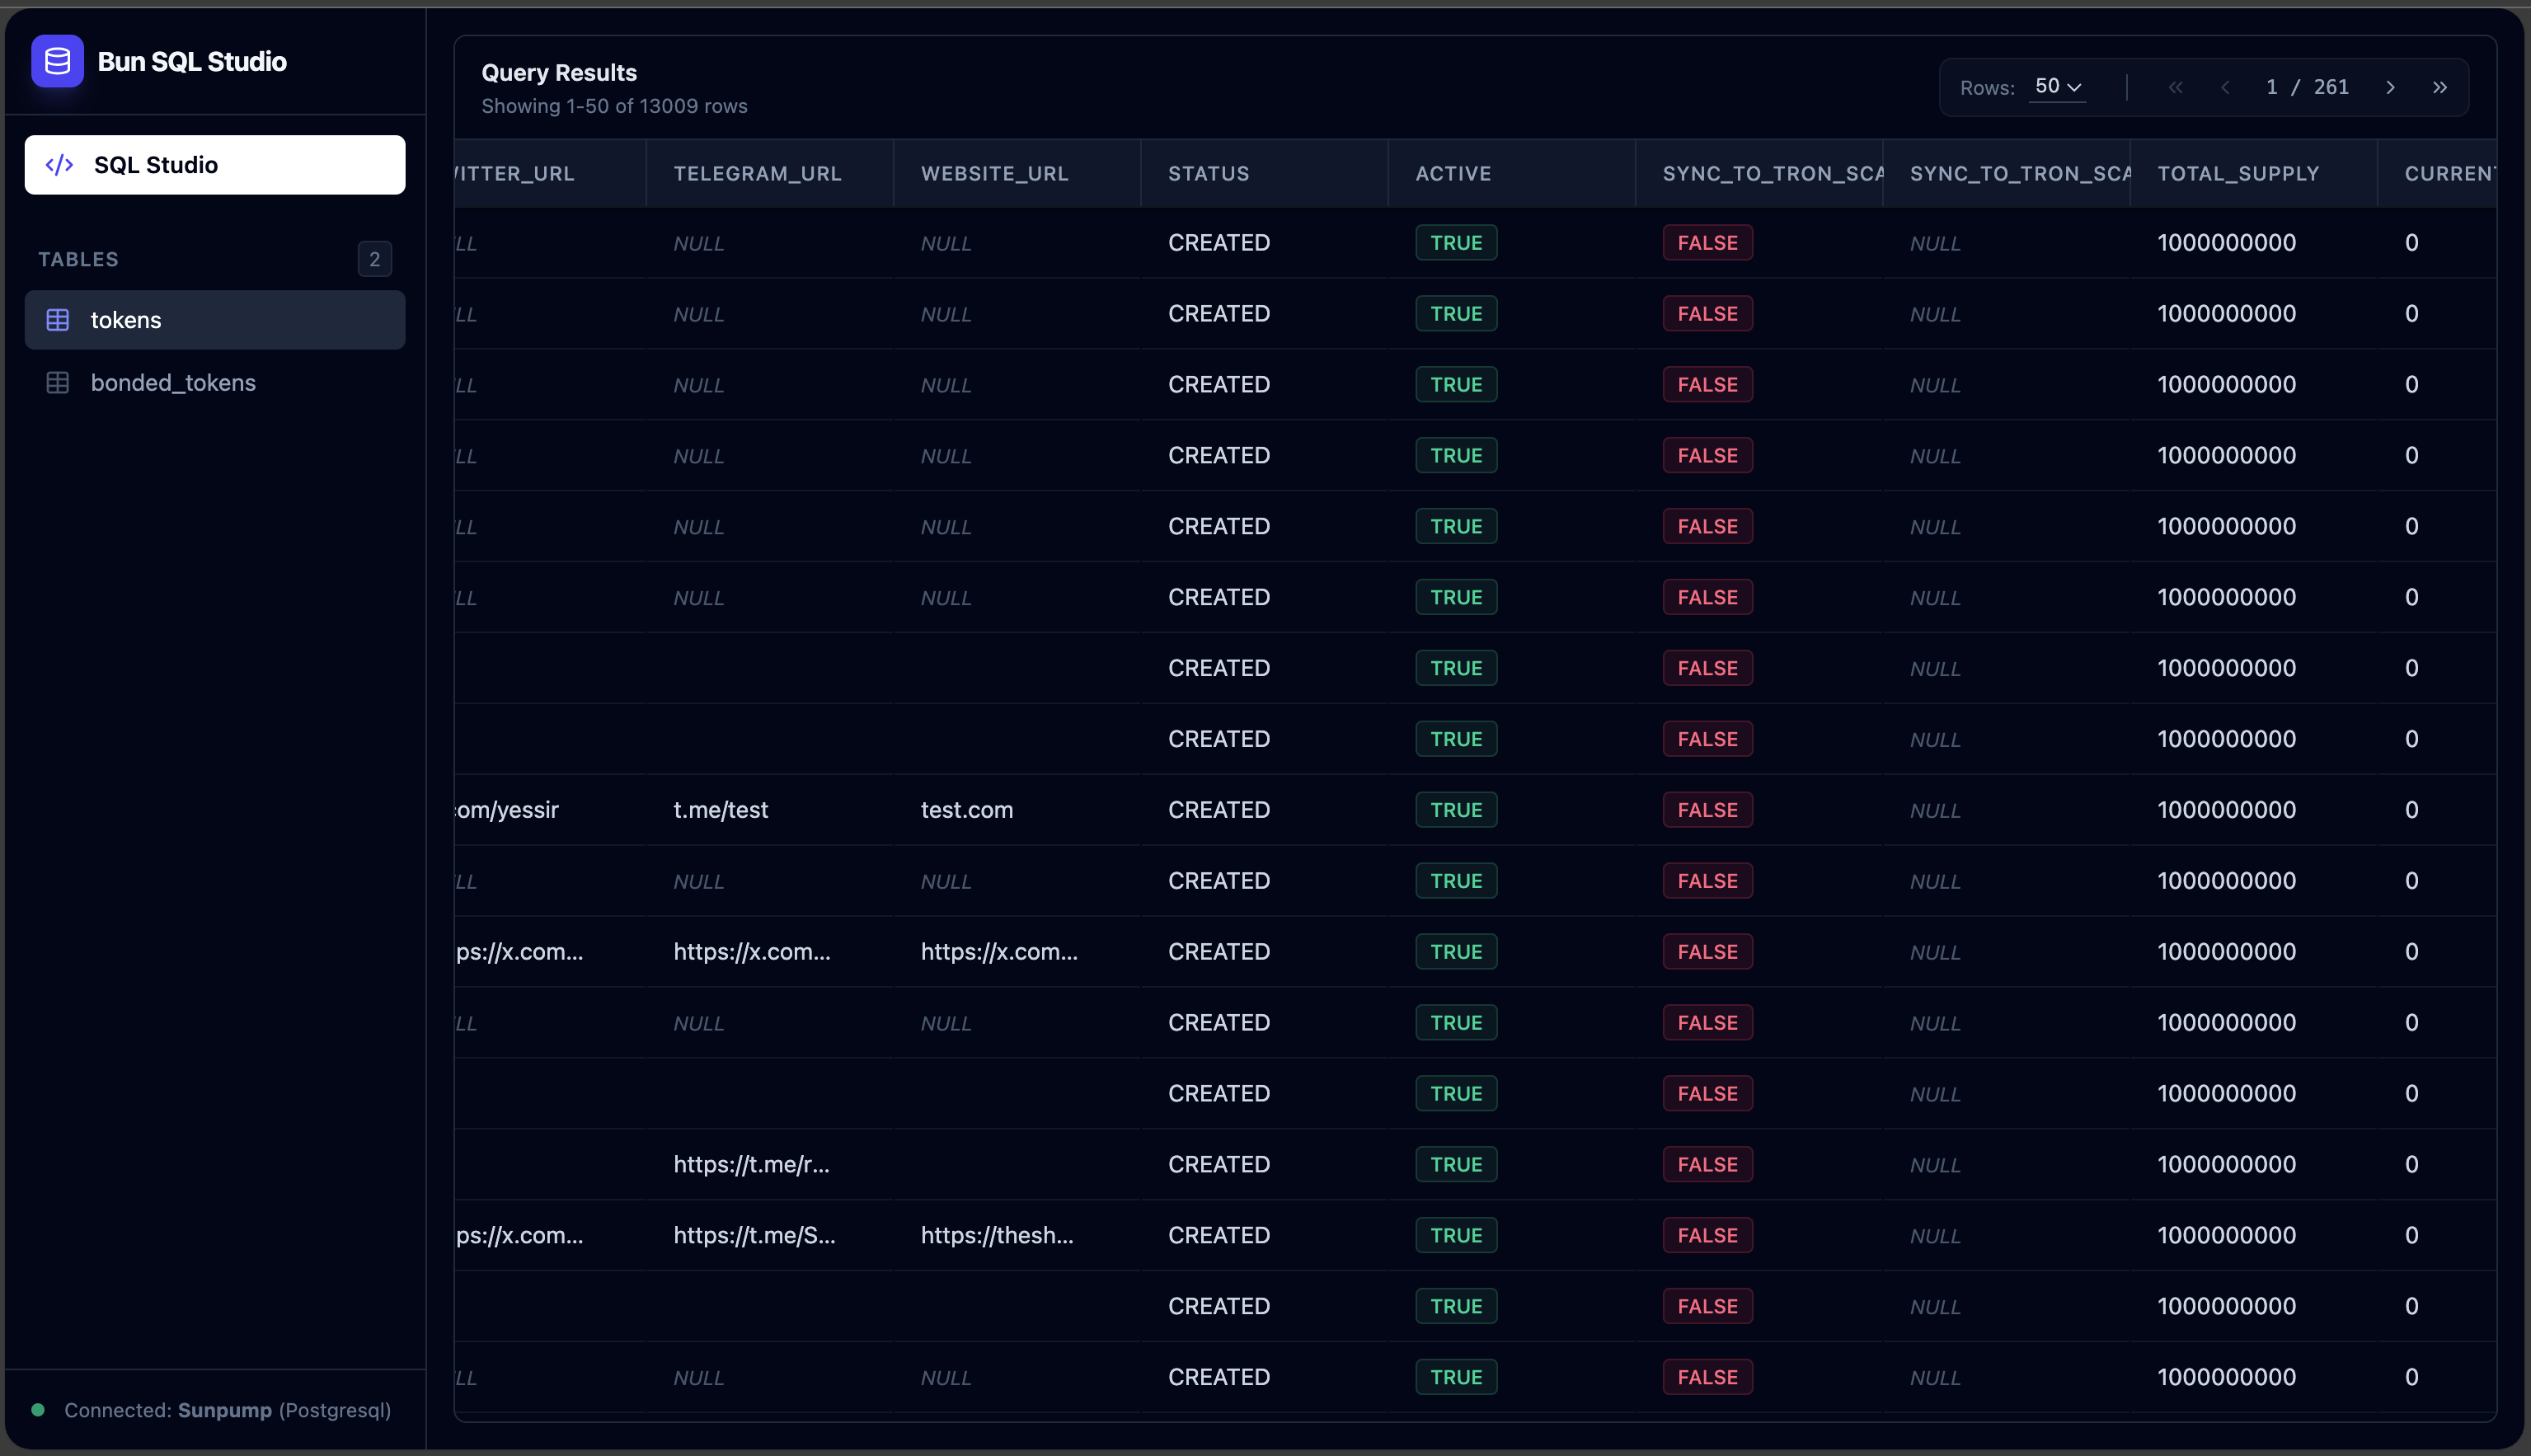Jump to the last results page
This screenshot has height=1456, width=2531.
pyautogui.click(x=2440, y=87)
